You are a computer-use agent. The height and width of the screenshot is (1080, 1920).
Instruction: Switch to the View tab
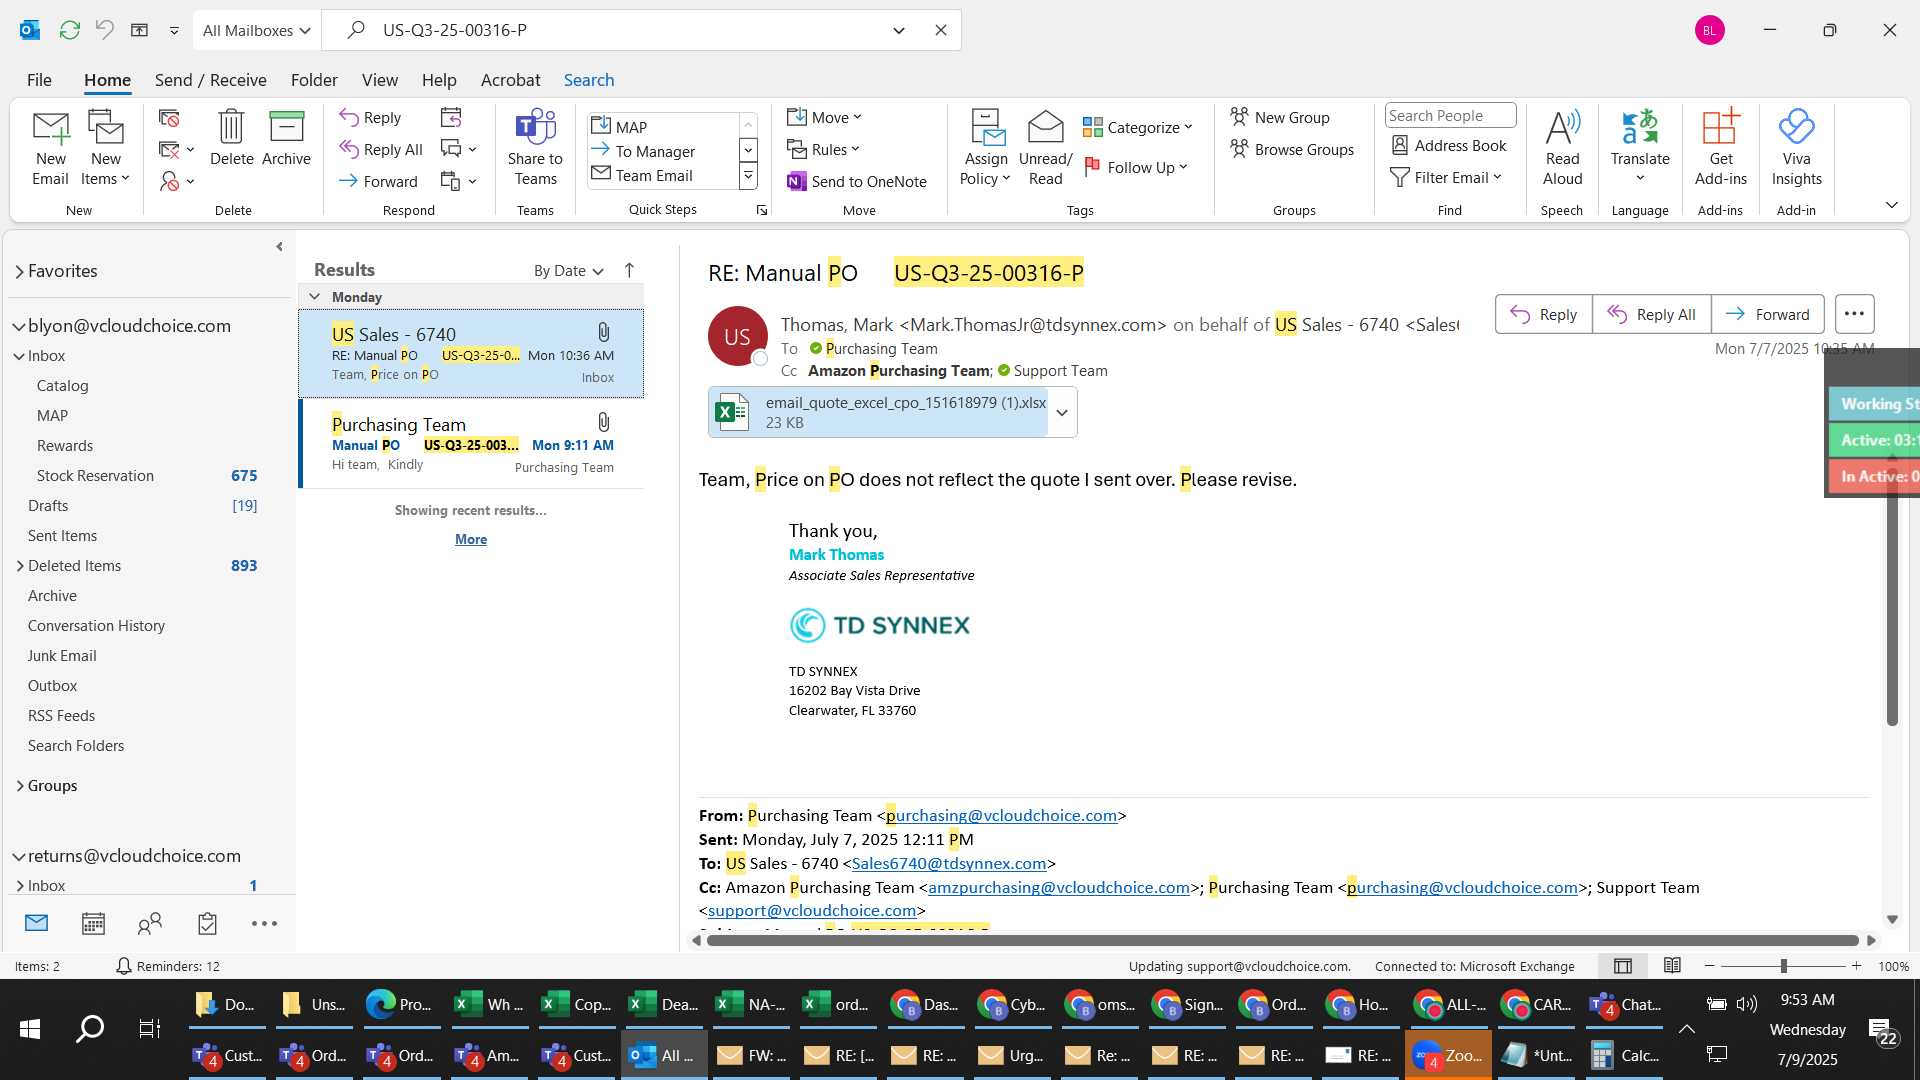click(x=379, y=80)
